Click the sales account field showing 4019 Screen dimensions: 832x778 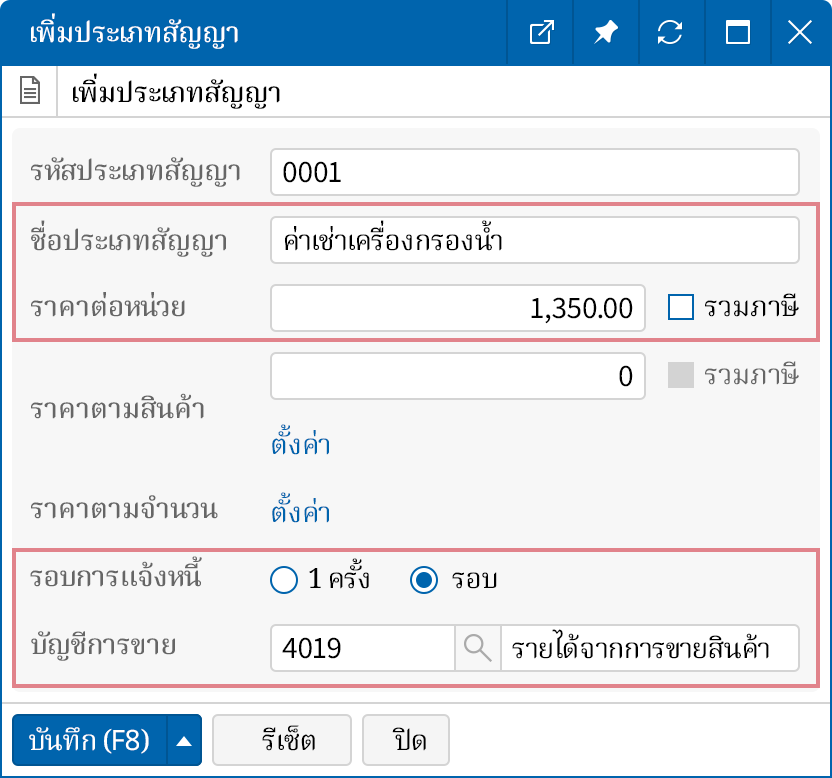coord(360,648)
